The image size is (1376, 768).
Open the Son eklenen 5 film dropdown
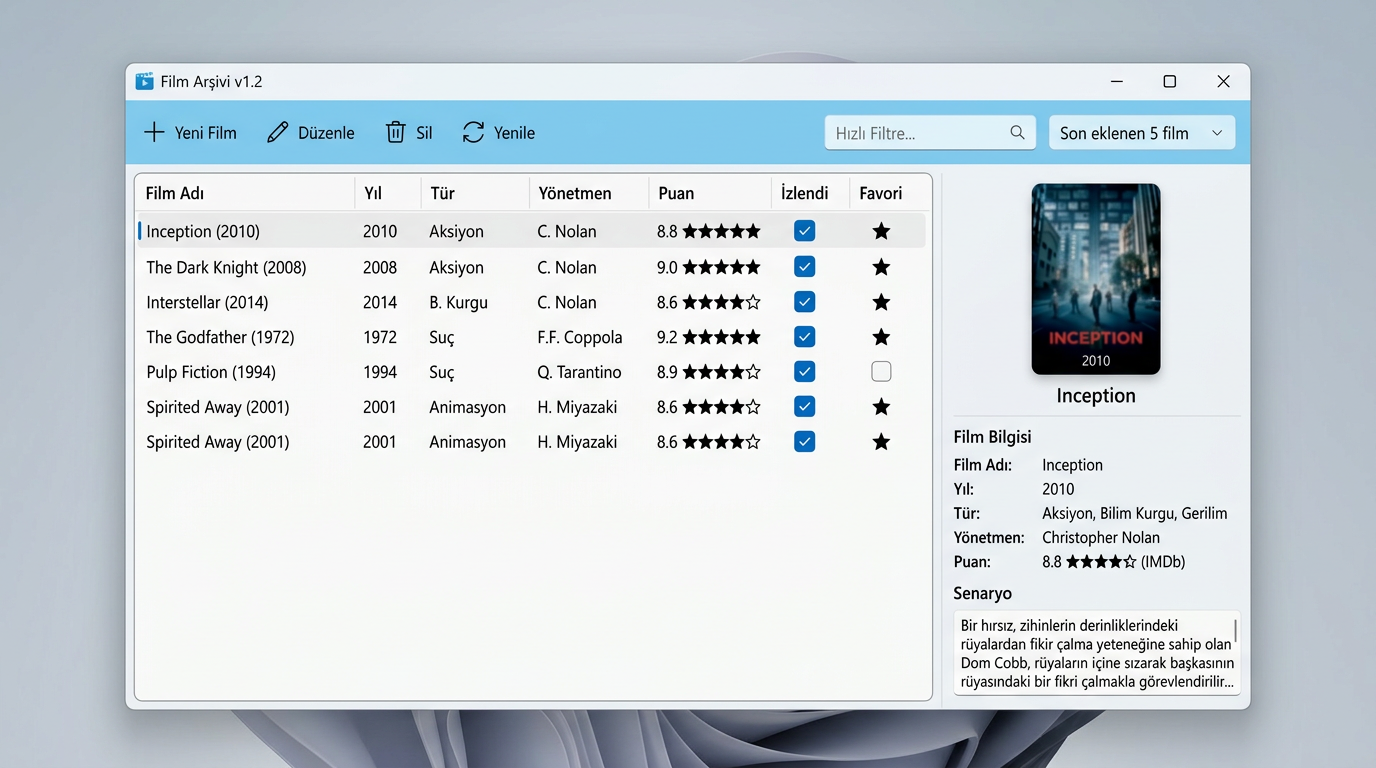1142,133
